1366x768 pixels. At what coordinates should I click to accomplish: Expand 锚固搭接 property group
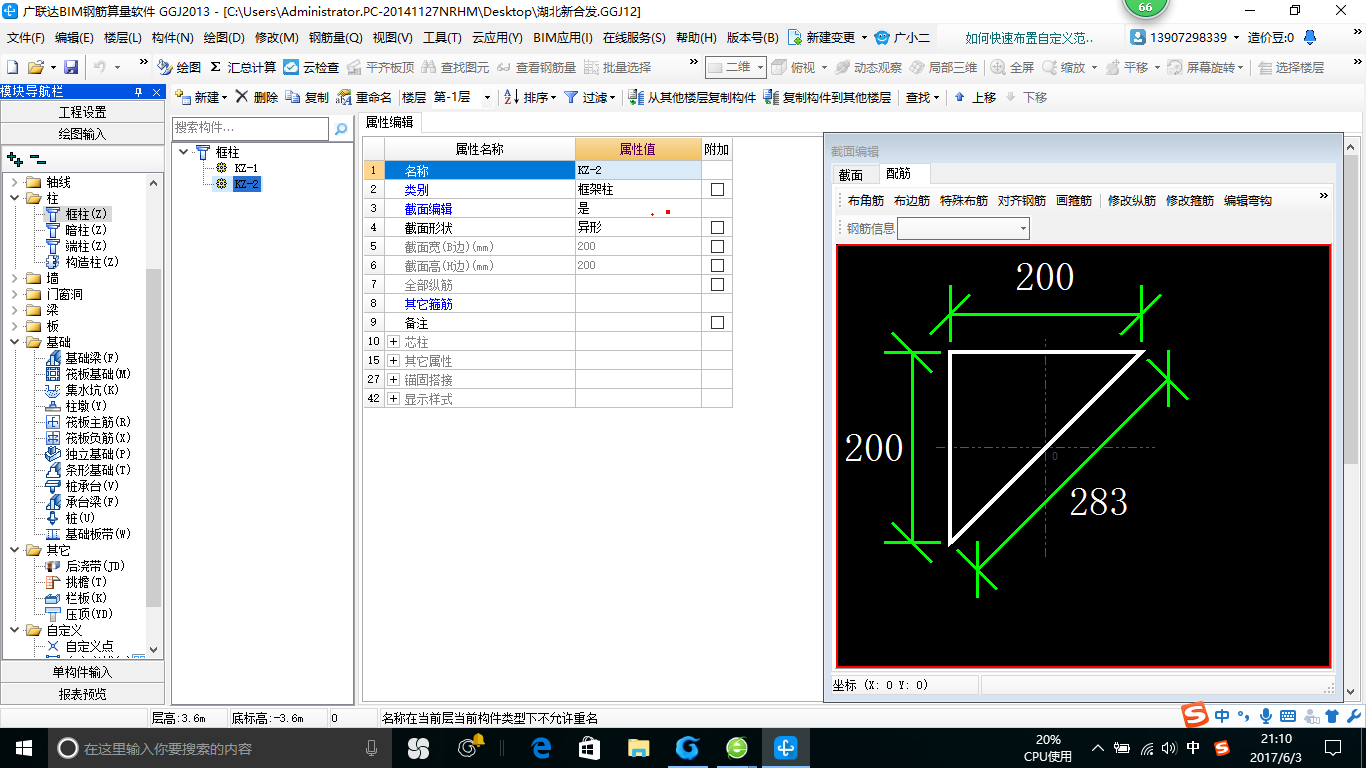[x=393, y=380]
